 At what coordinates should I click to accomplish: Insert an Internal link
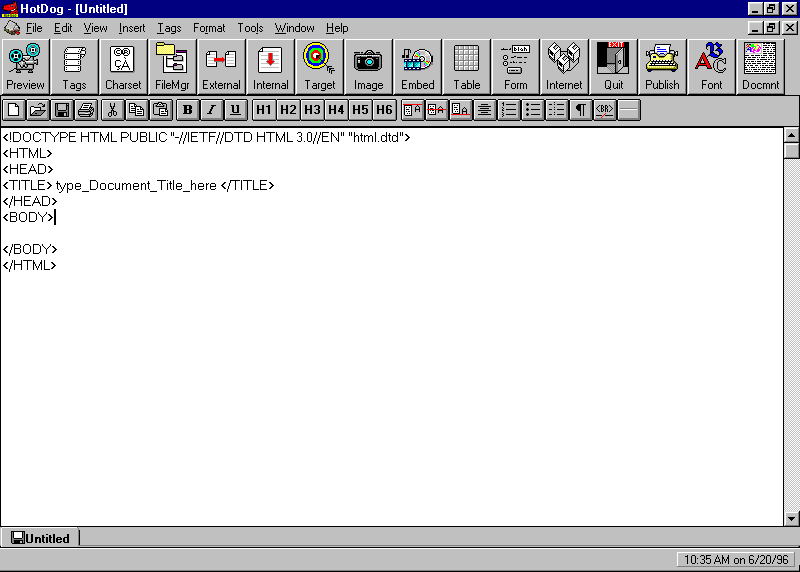pyautogui.click(x=270, y=67)
